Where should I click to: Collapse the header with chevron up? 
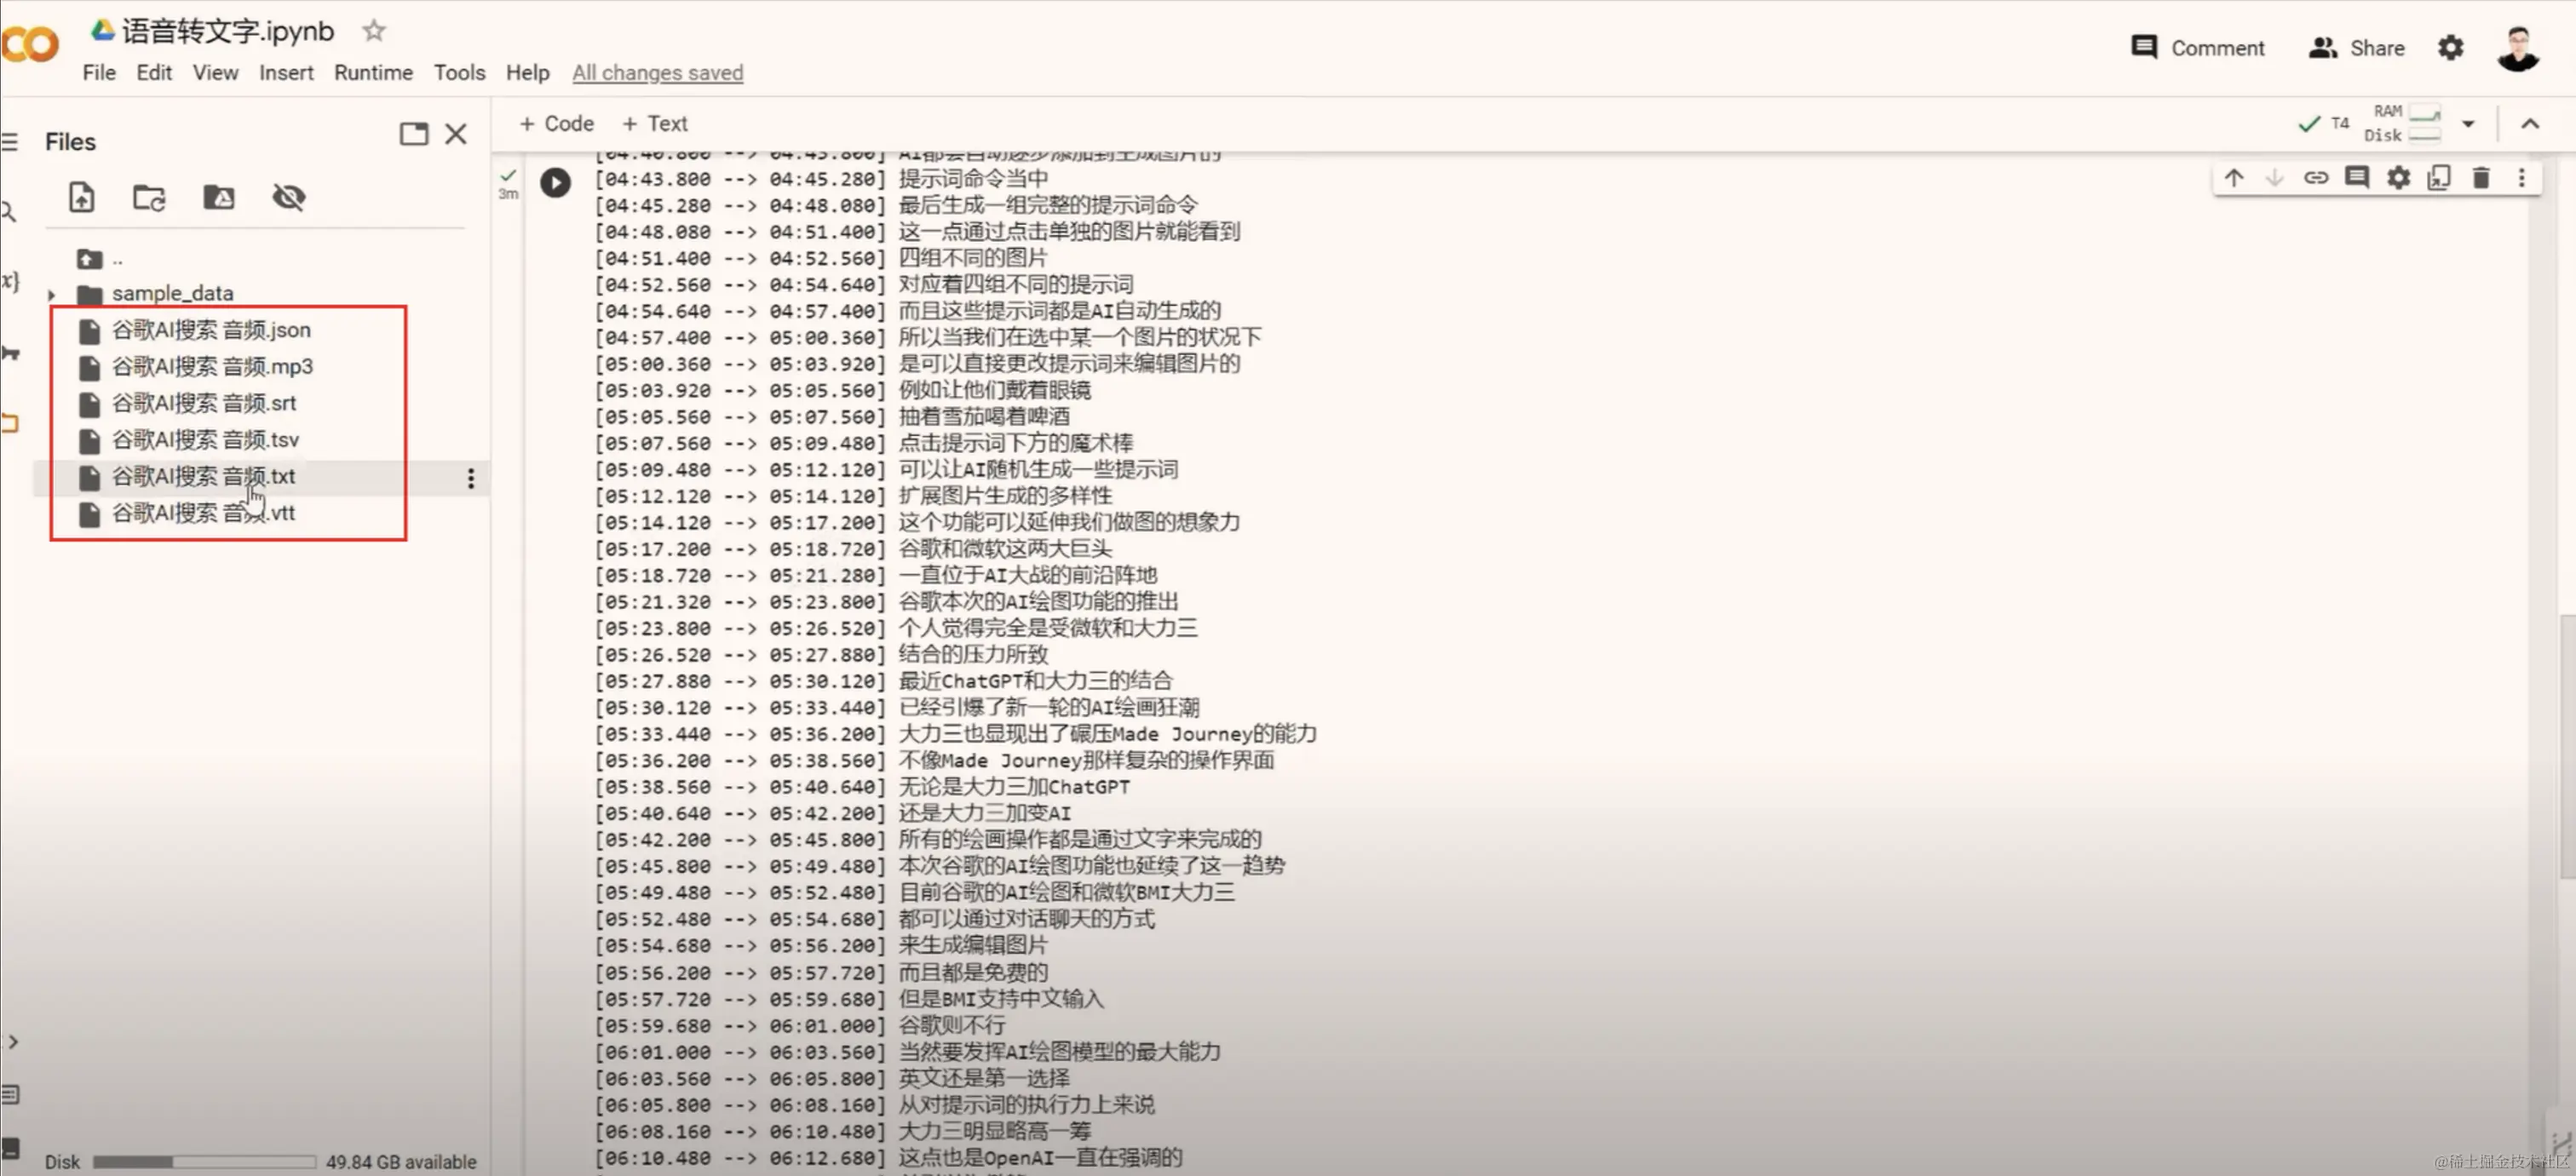pos(2529,124)
